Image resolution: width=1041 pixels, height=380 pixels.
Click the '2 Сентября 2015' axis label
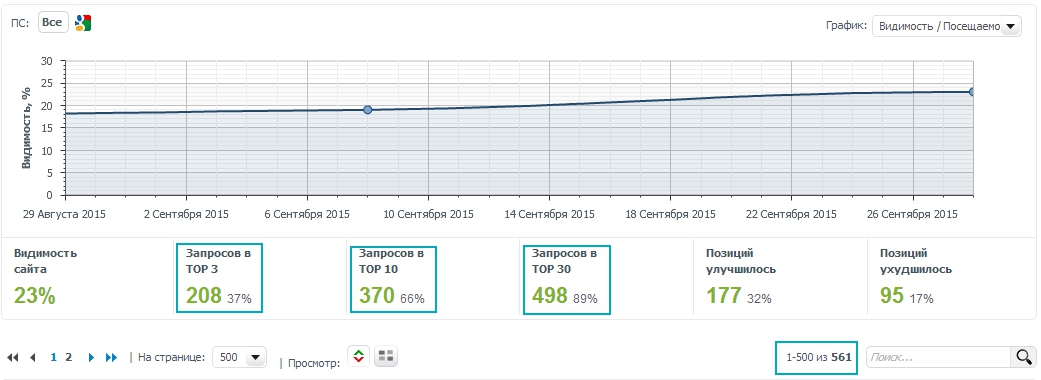pyautogui.click(x=186, y=215)
